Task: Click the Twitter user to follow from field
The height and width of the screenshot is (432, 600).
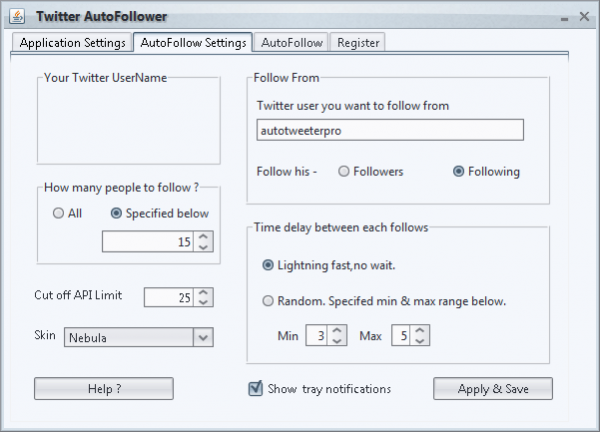Action: pyautogui.click(x=390, y=130)
